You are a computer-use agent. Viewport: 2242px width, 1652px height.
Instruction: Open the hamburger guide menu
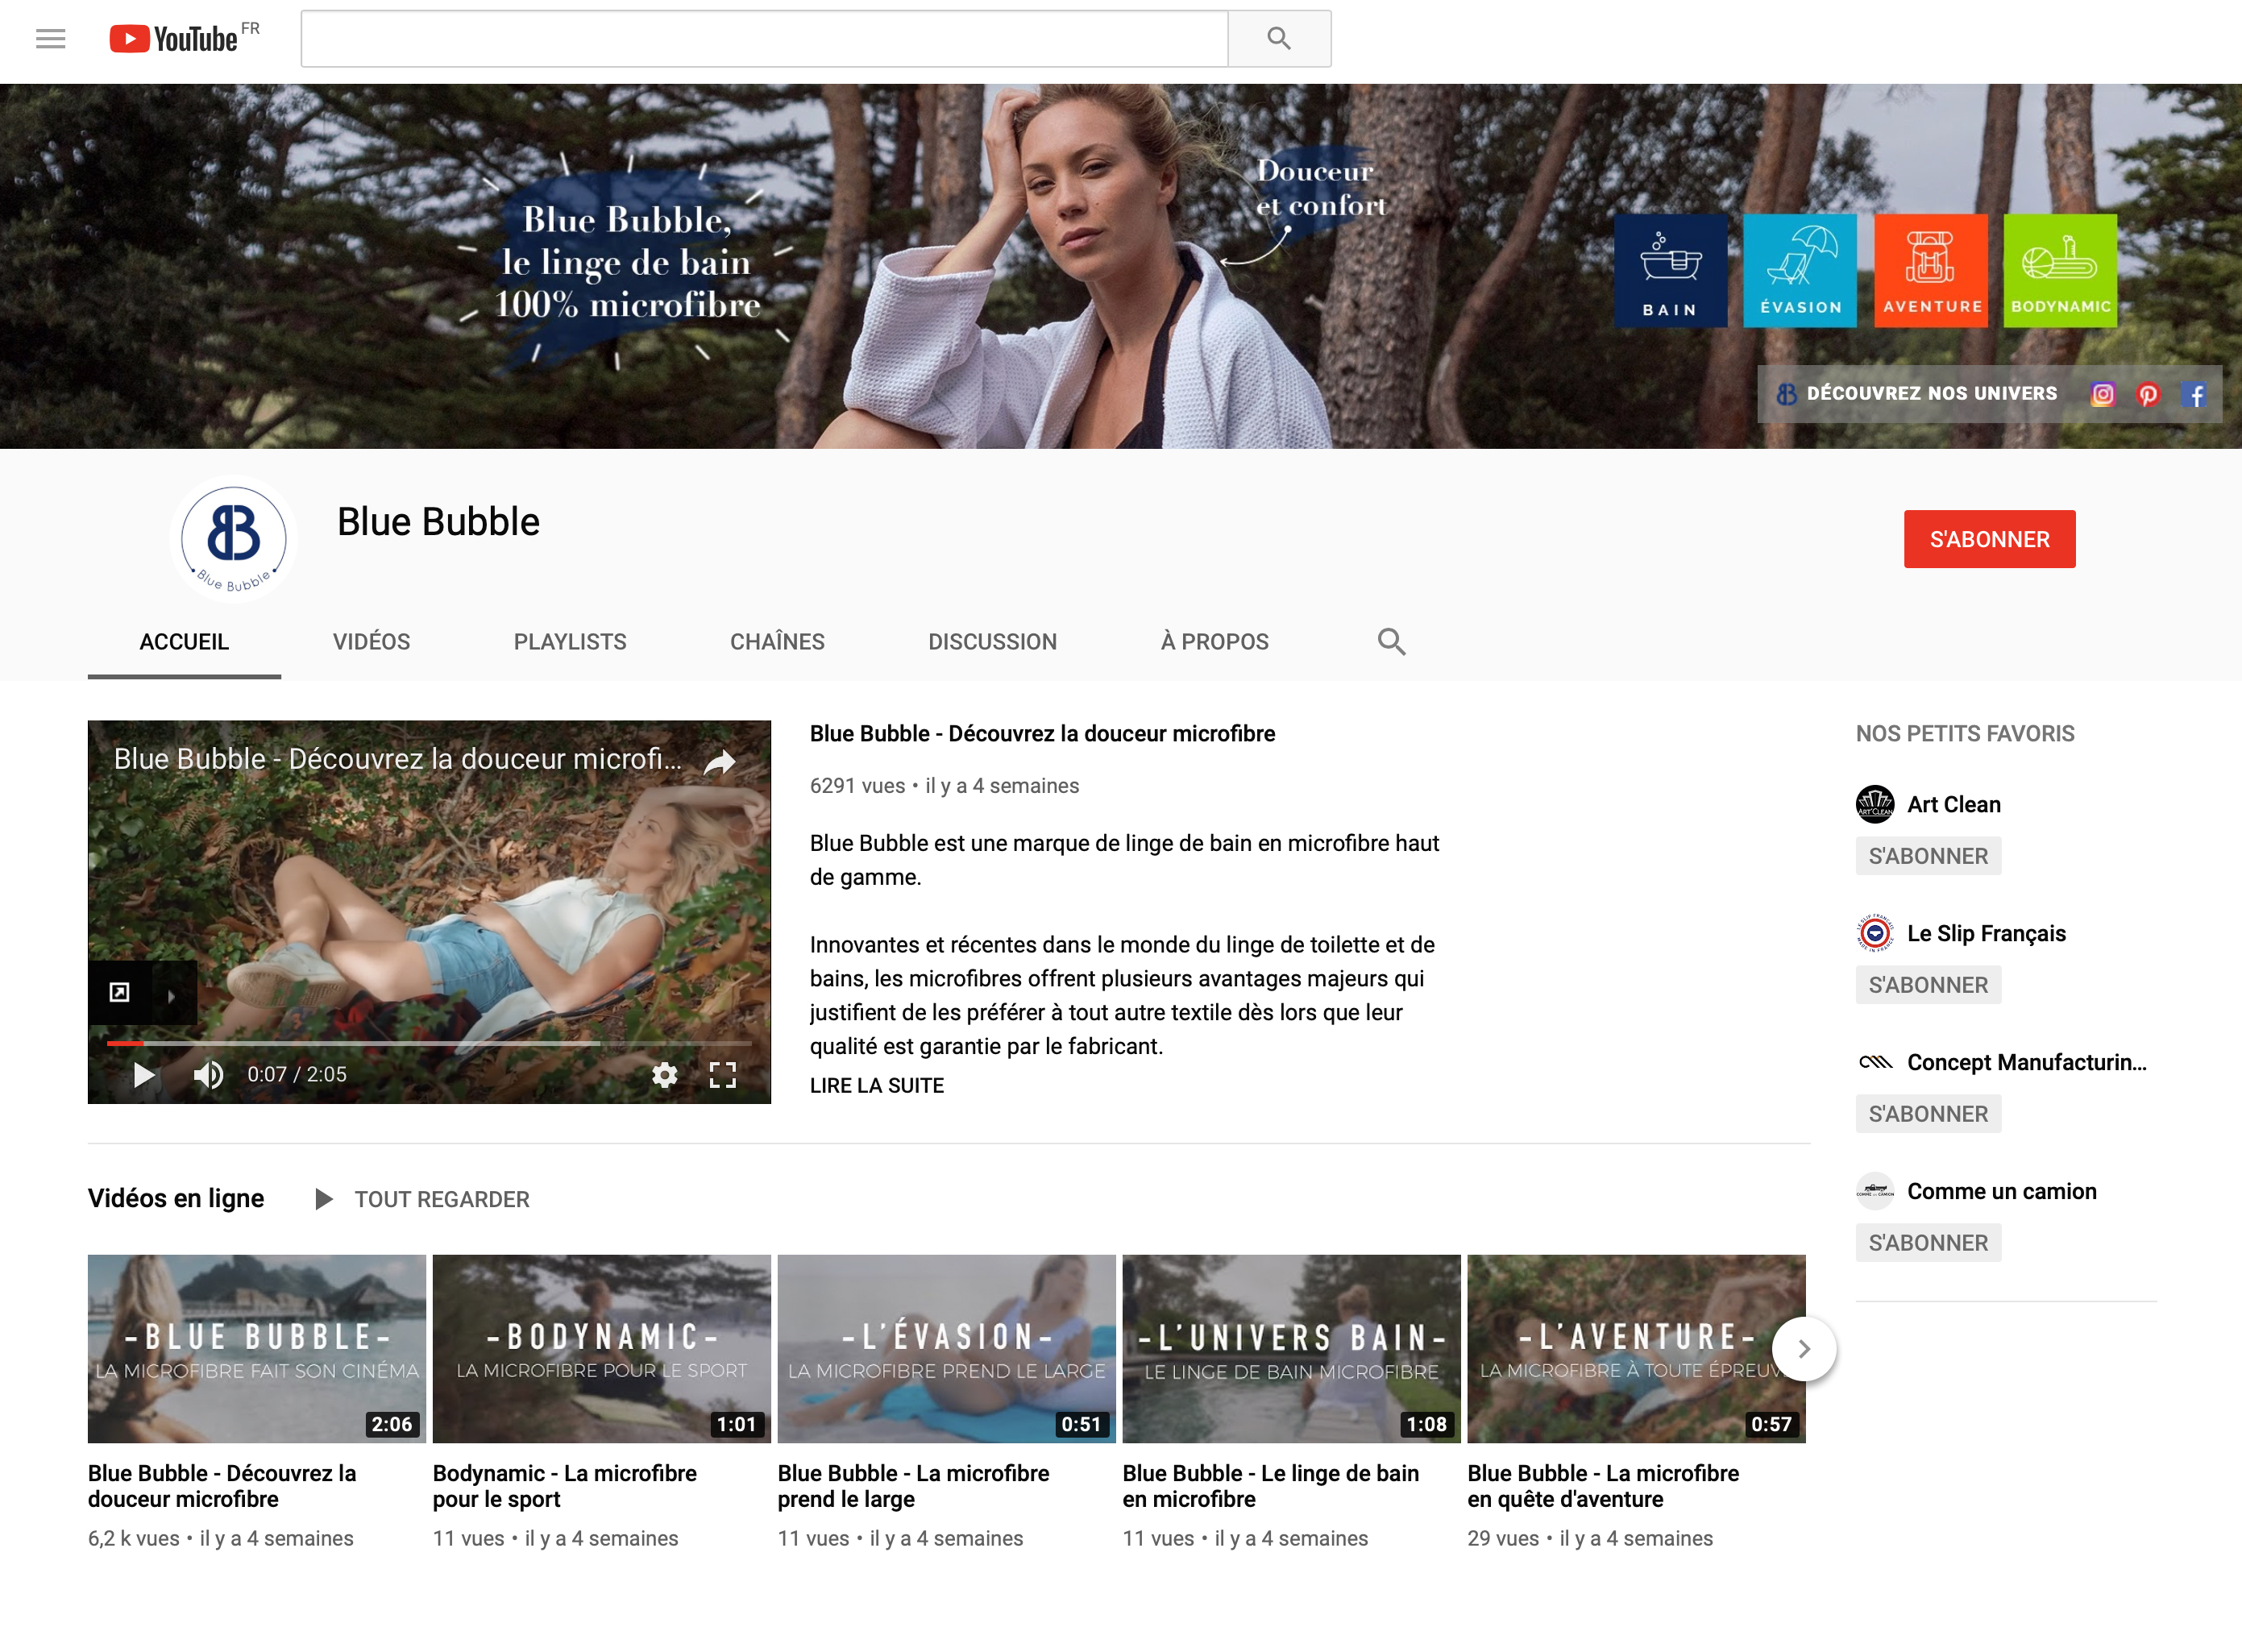(x=50, y=39)
